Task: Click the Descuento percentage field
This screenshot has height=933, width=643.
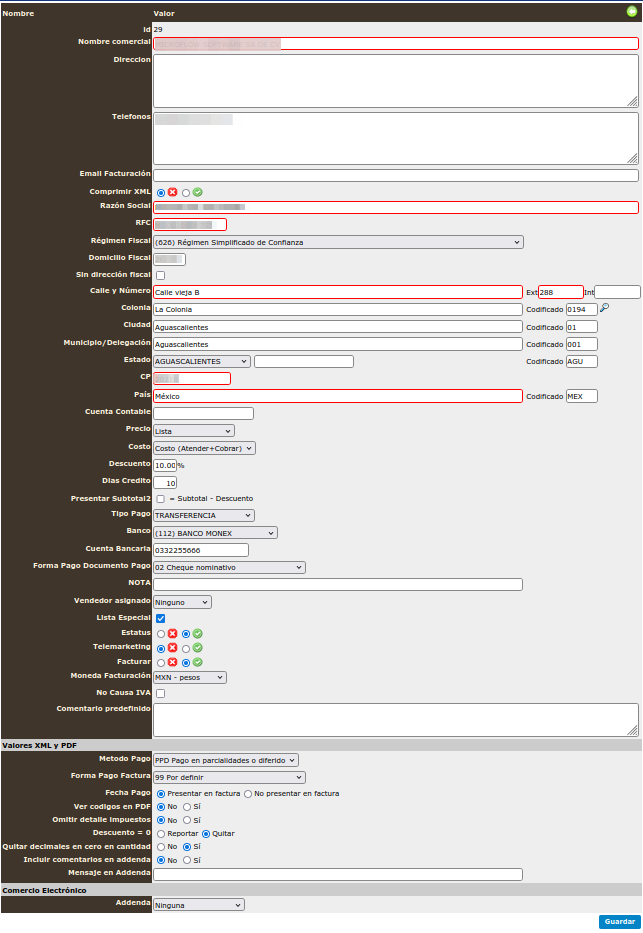Action: click(x=165, y=465)
